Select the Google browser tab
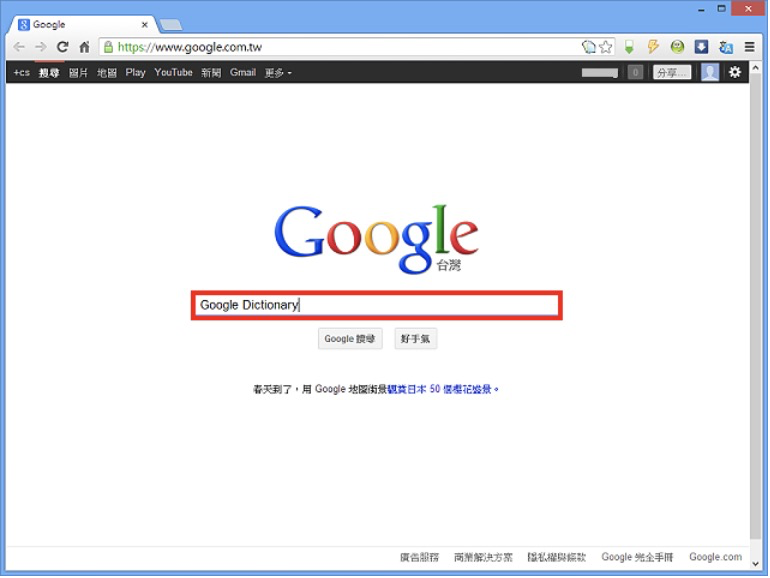The height and width of the screenshot is (578, 770). (x=81, y=25)
